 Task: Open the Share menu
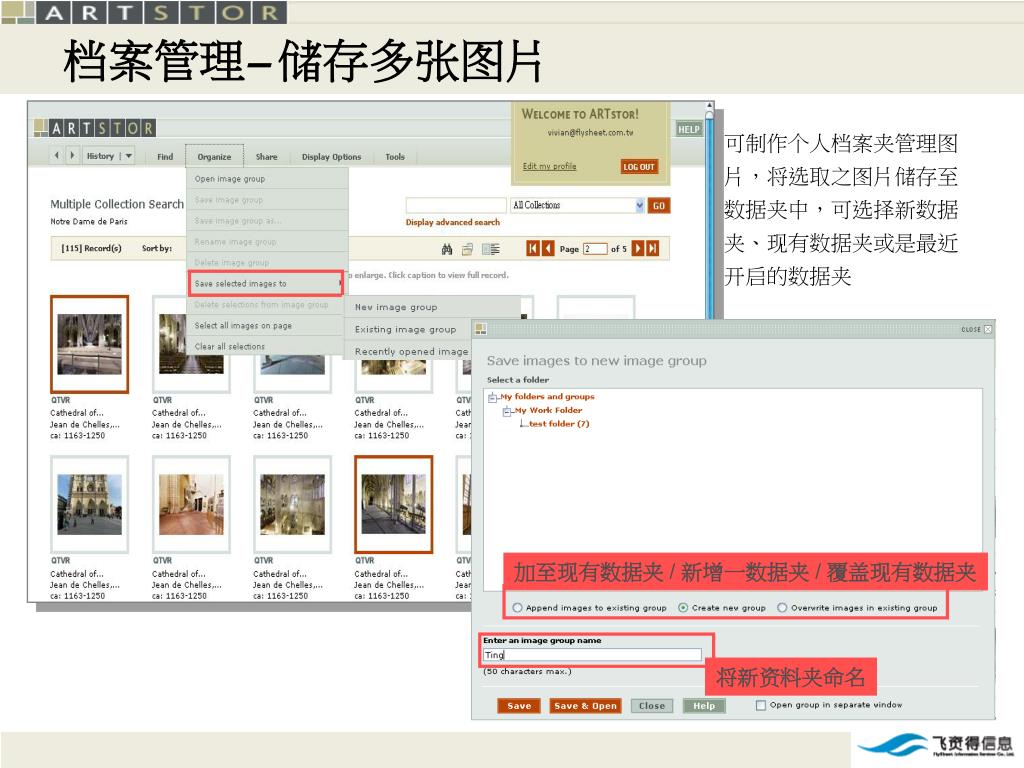click(266, 157)
